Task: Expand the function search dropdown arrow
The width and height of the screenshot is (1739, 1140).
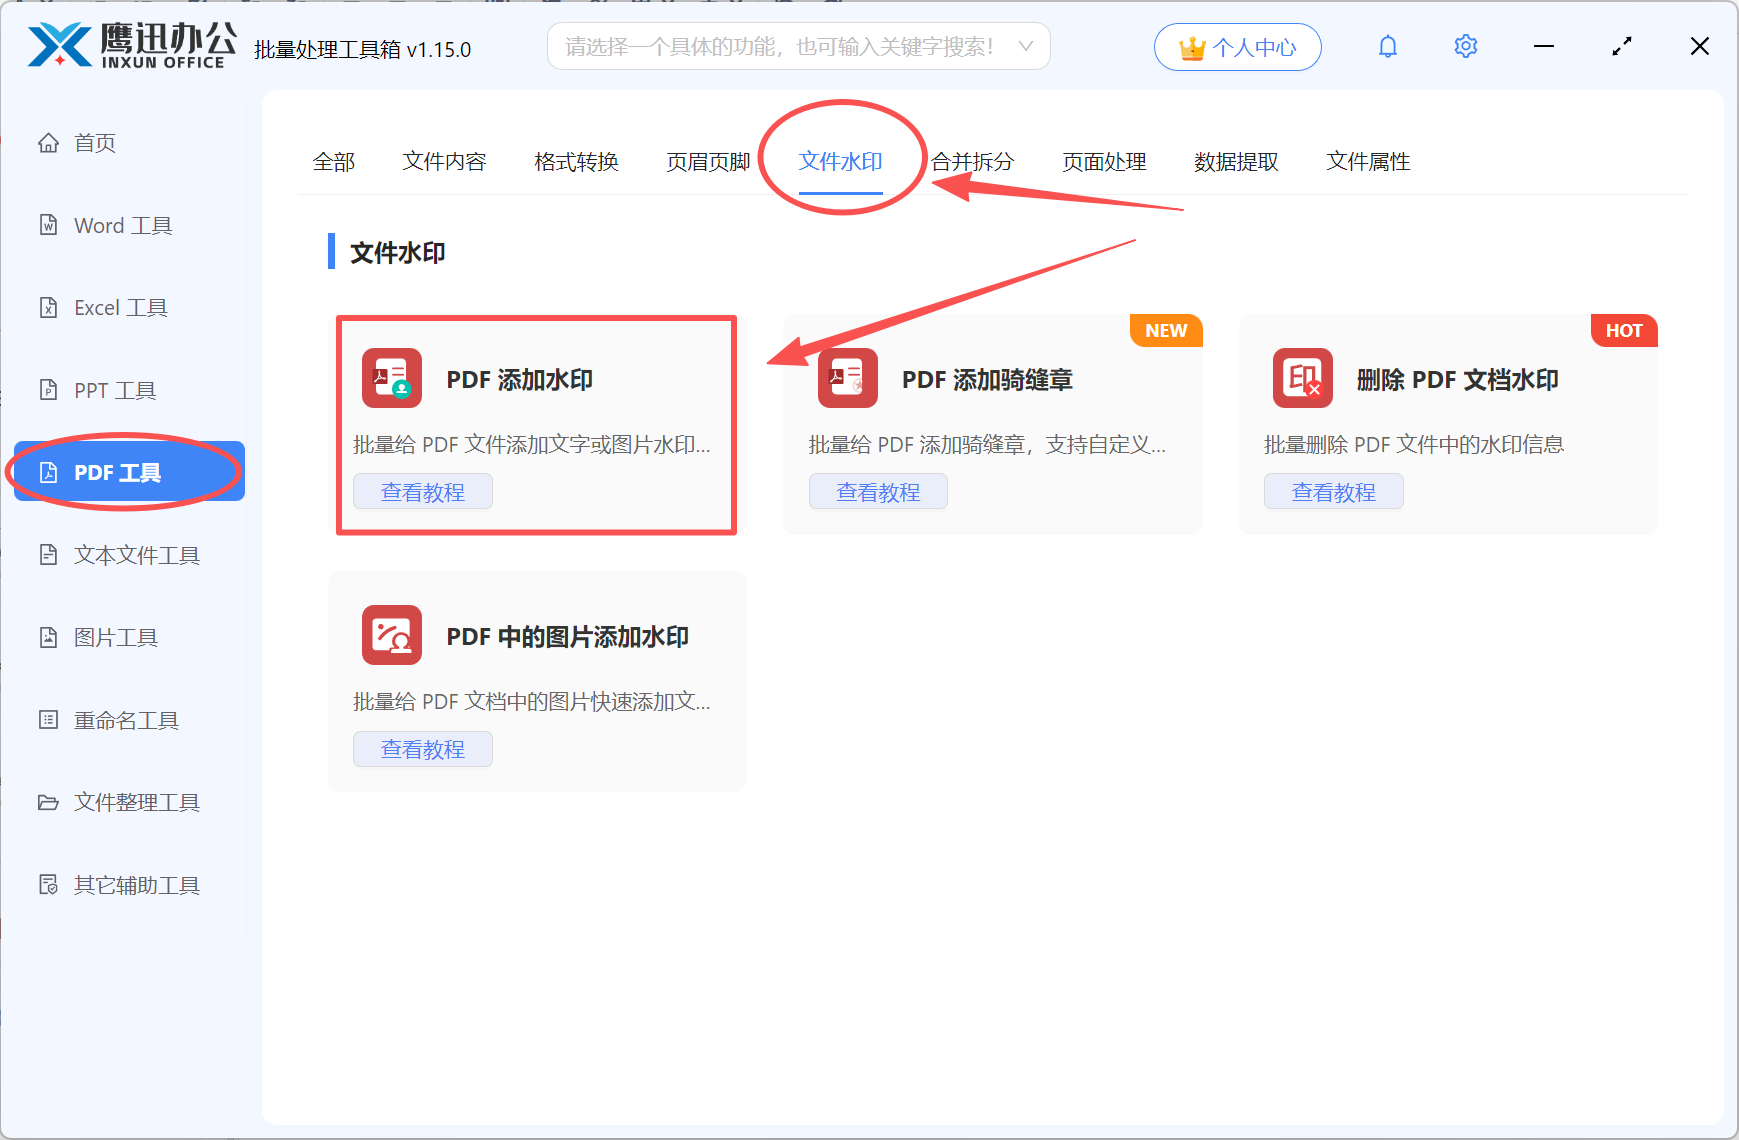Action: coord(1025,46)
